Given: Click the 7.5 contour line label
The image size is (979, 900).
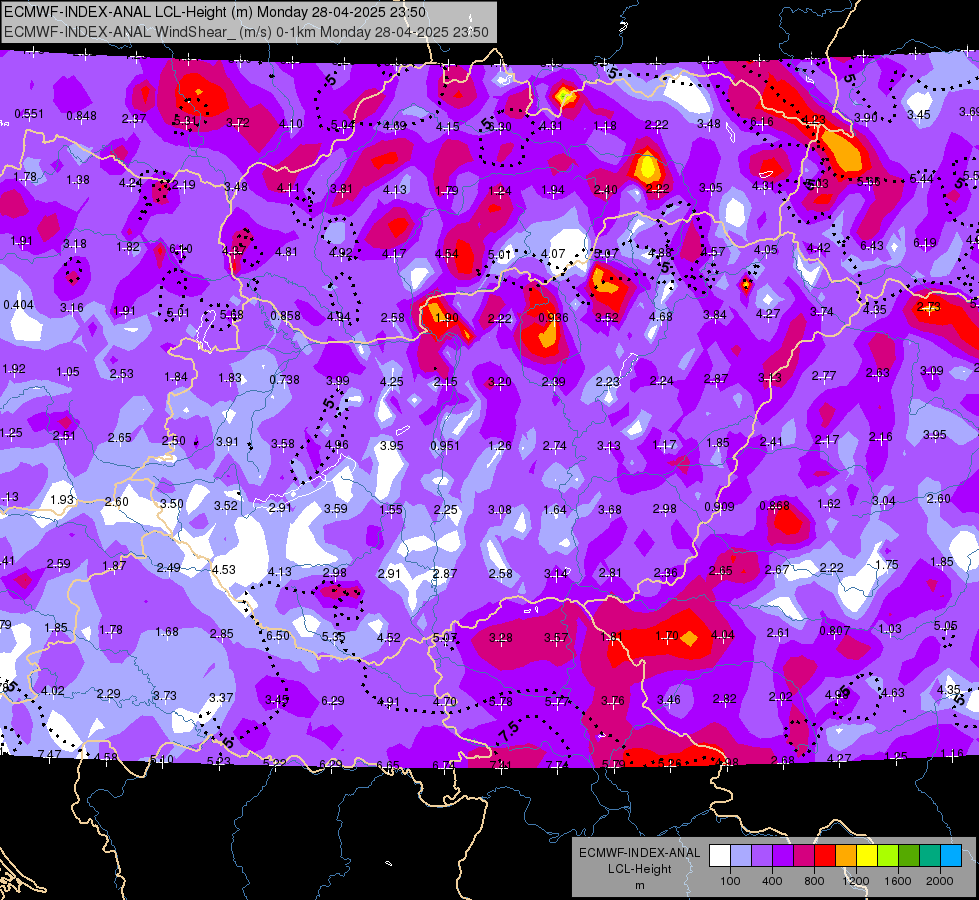Looking at the screenshot, I should (x=509, y=731).
